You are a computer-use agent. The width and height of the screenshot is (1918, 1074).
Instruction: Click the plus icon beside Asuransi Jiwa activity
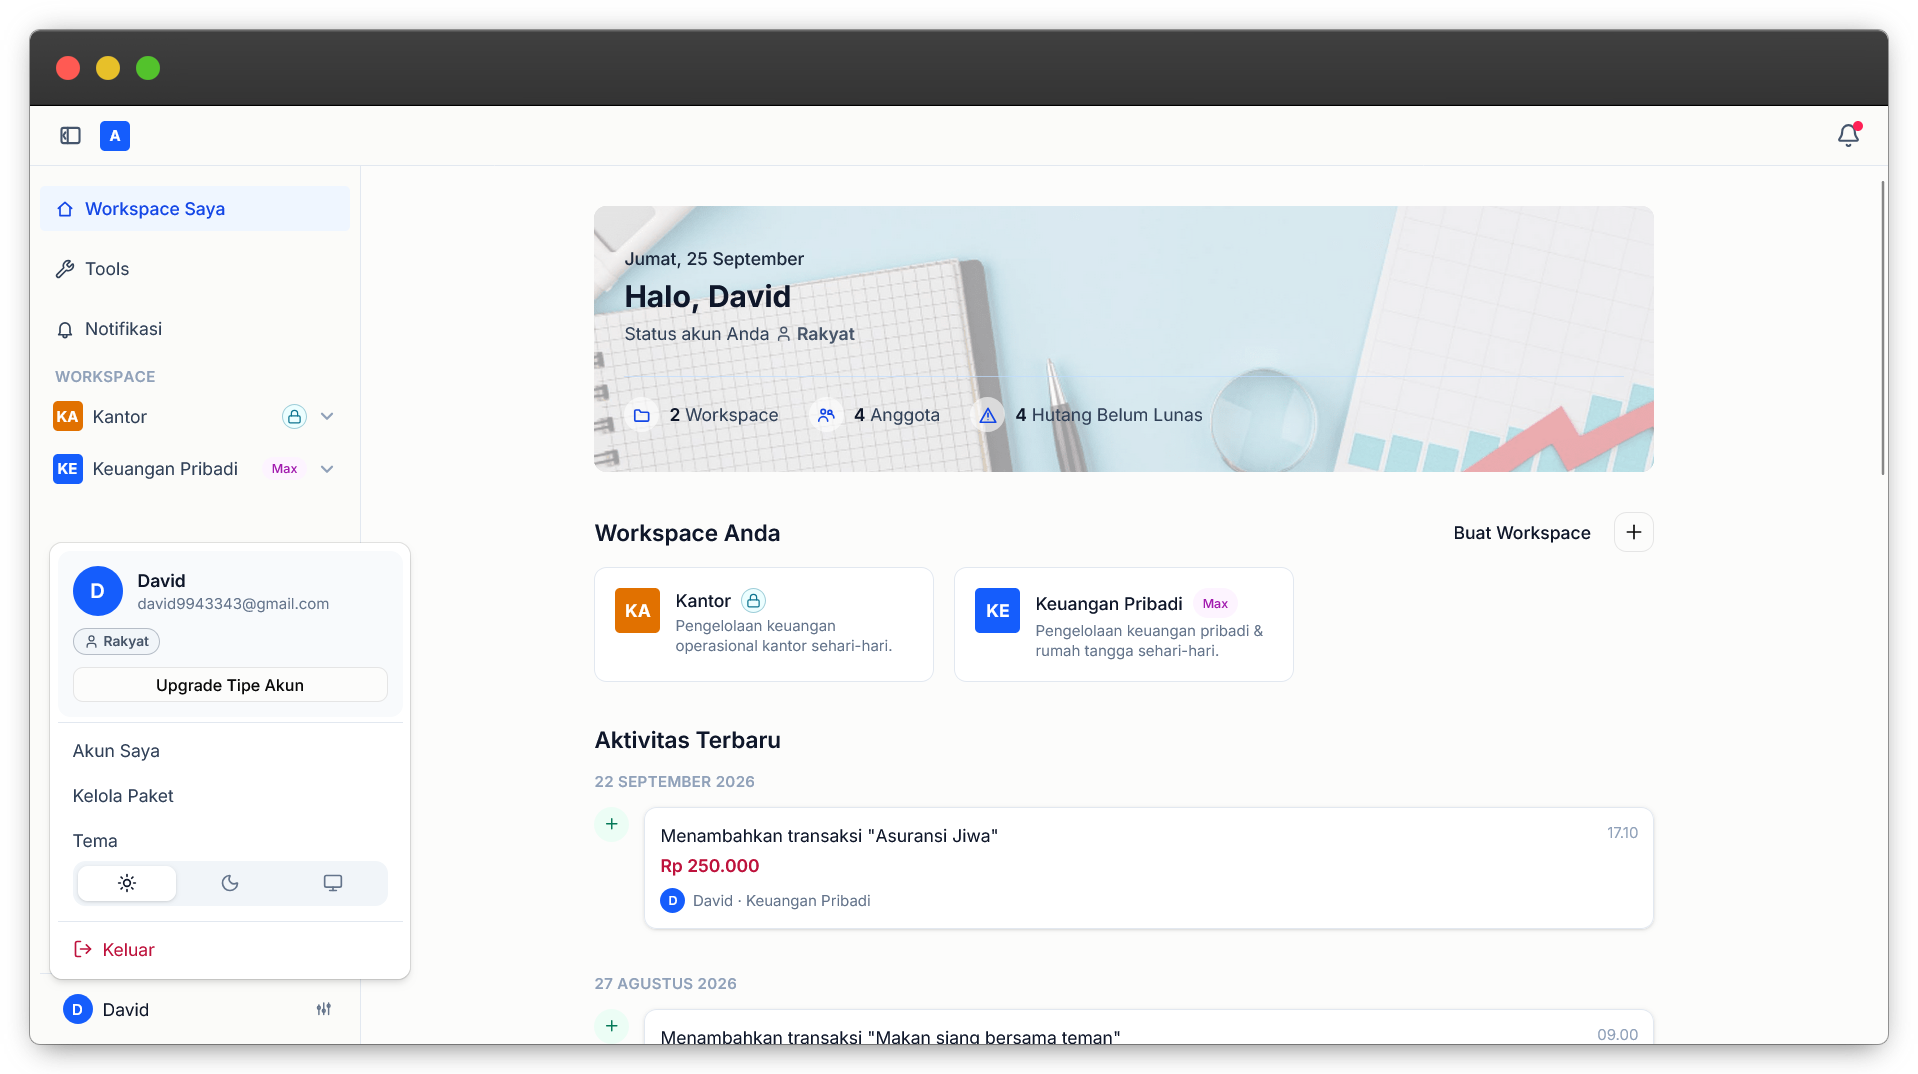point(612,825)
